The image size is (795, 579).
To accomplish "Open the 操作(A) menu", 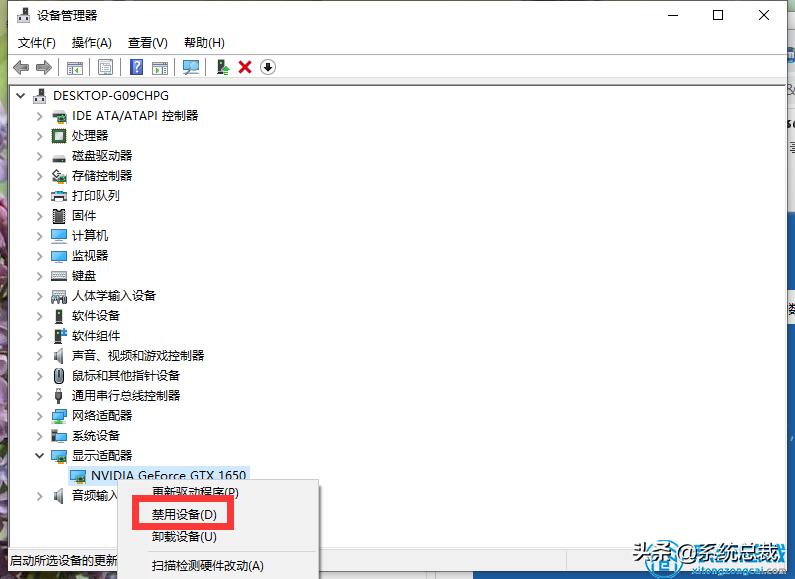I will [x=91, y=43].
